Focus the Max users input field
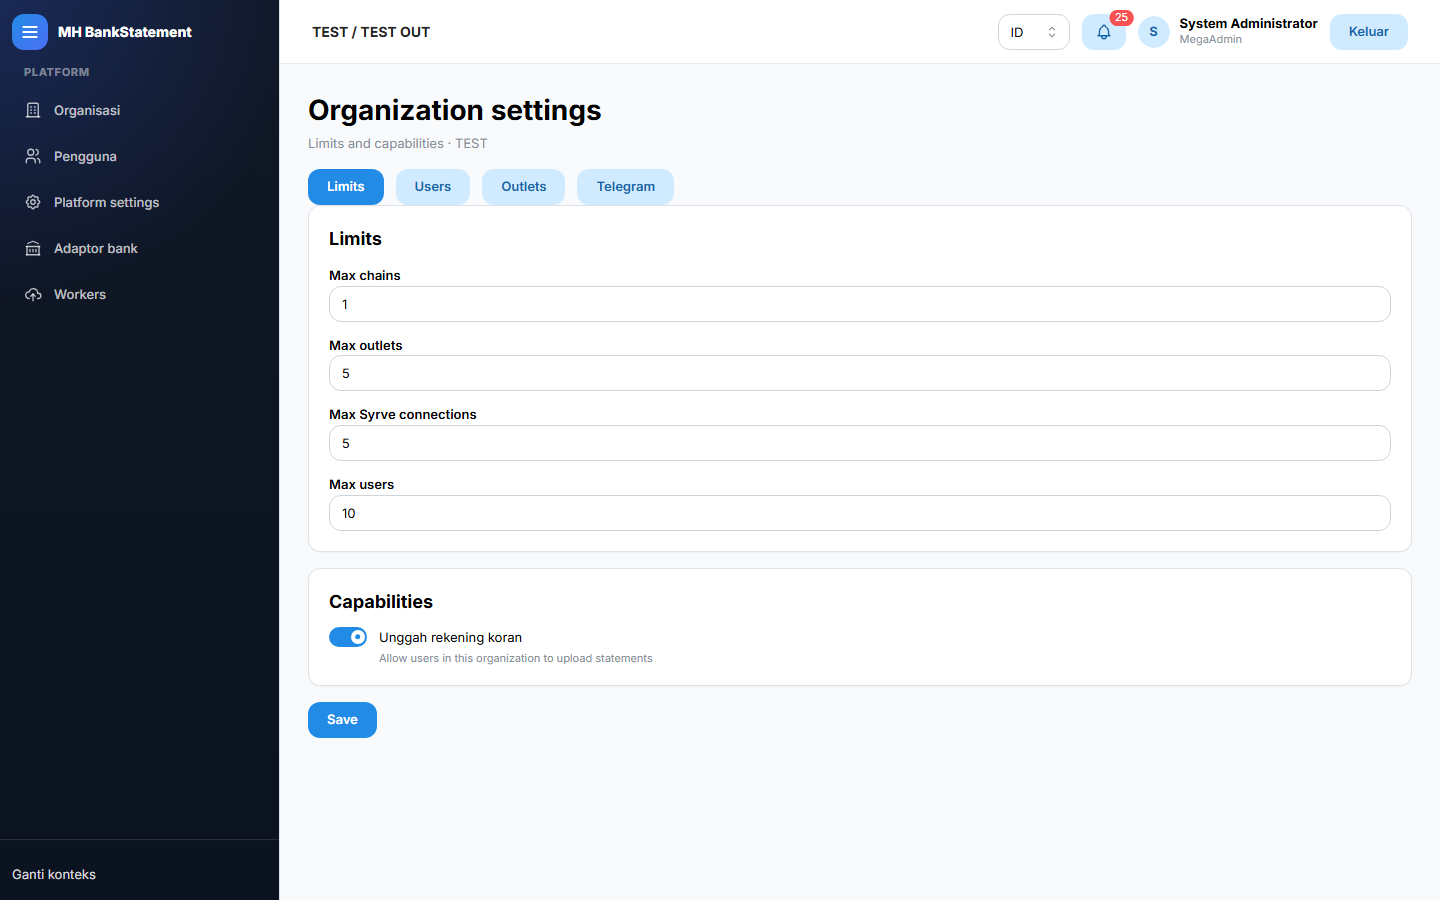 pos(860,513)
